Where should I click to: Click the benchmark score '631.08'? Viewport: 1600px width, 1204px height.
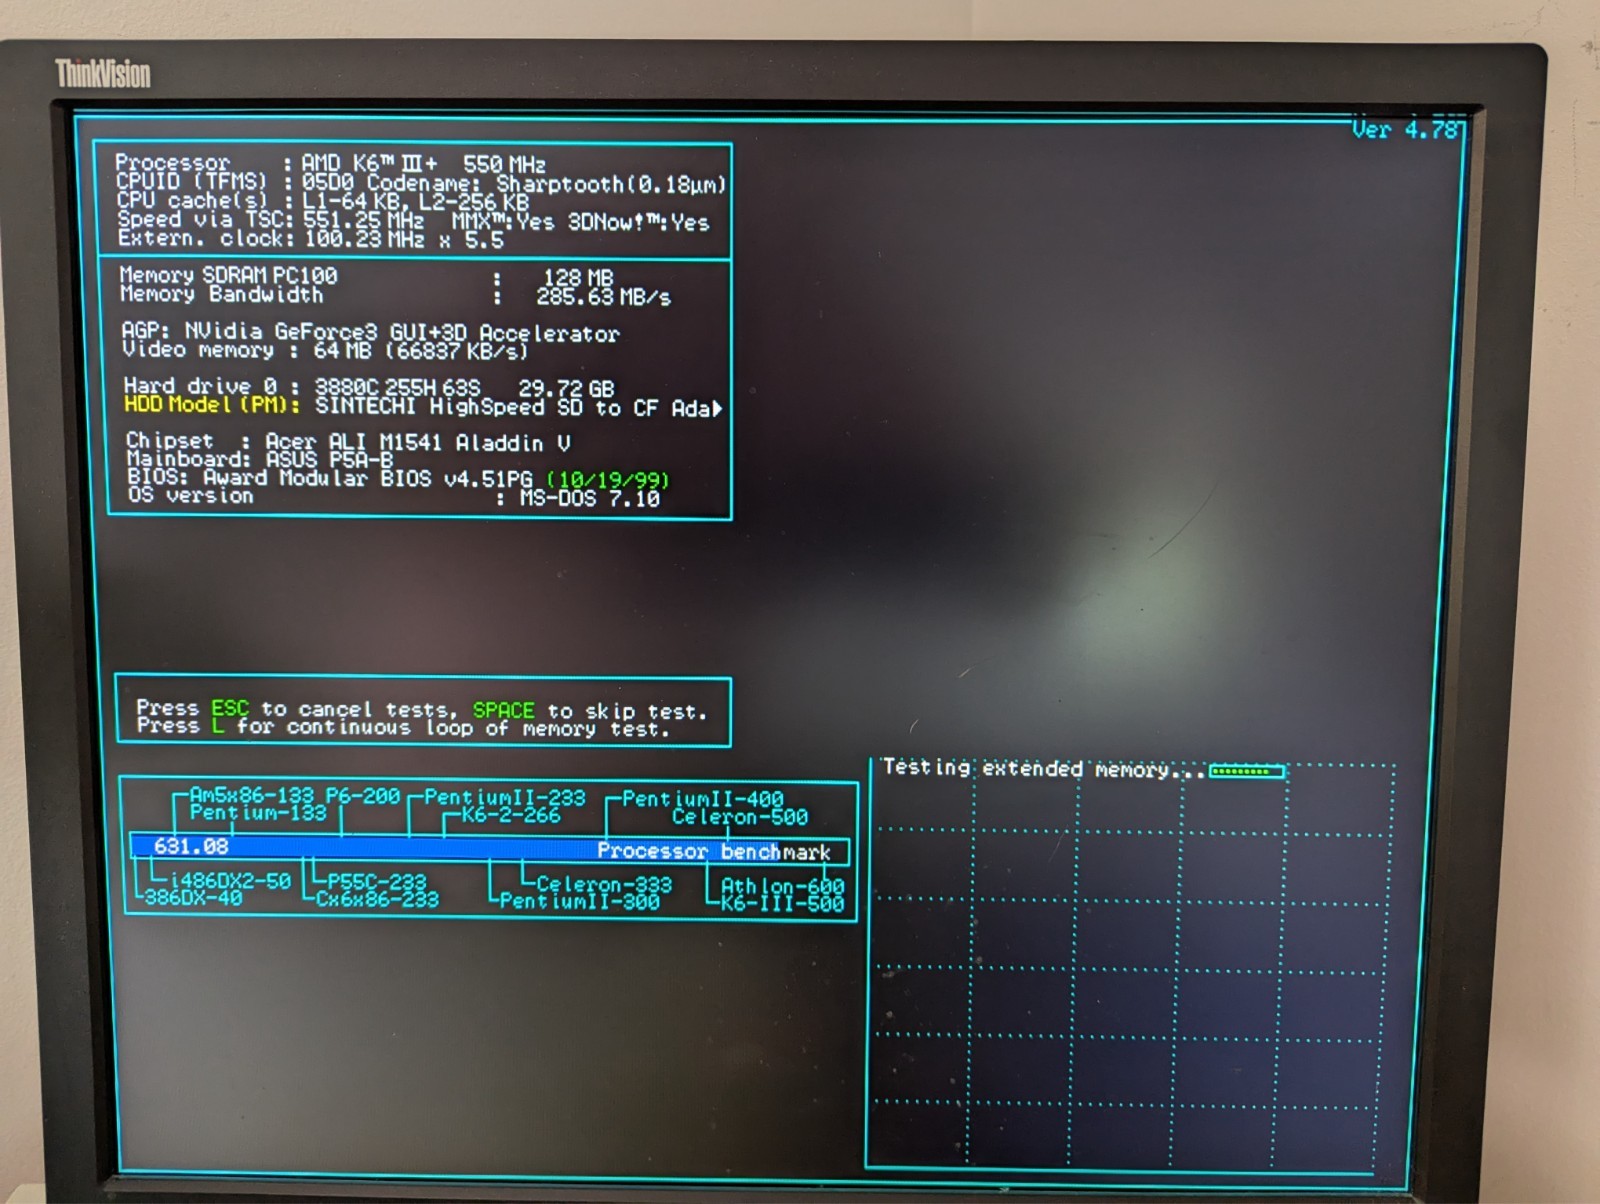191,846
